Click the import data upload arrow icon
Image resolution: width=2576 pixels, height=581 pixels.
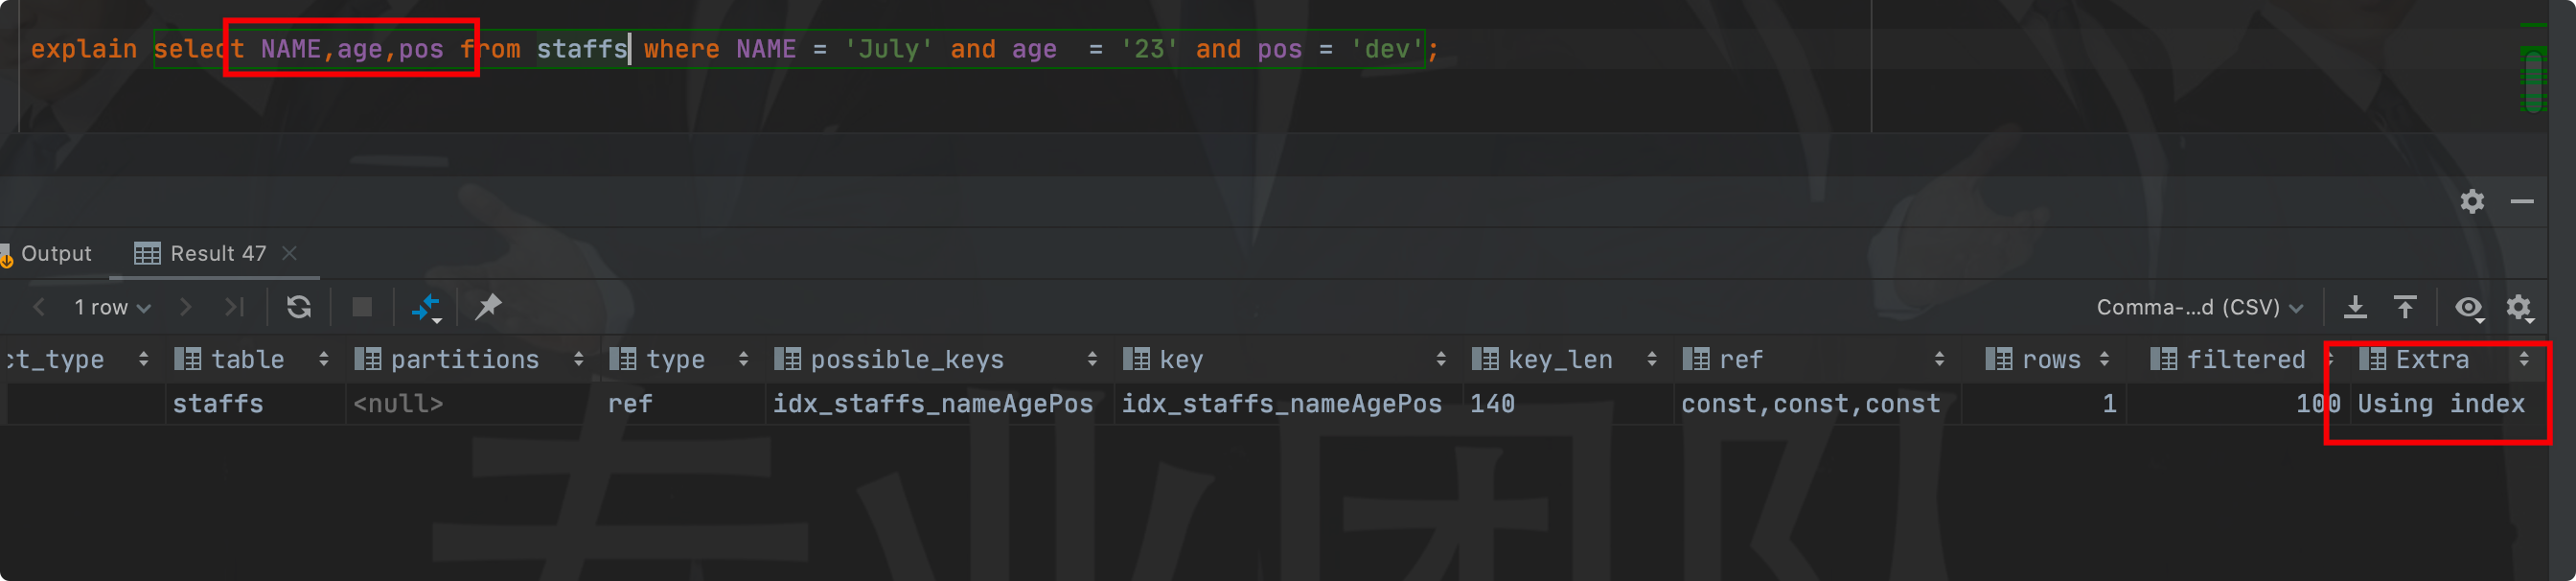pyautogui.click(x=2405, y=307)
